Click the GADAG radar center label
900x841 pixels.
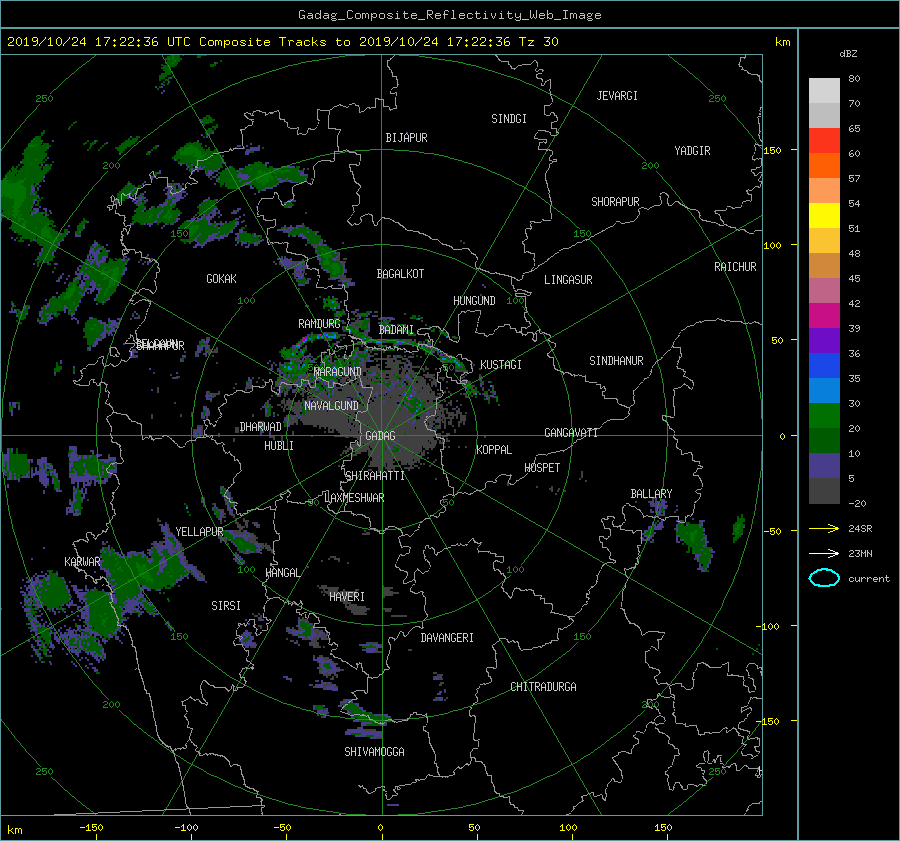(x=380, y=436)
